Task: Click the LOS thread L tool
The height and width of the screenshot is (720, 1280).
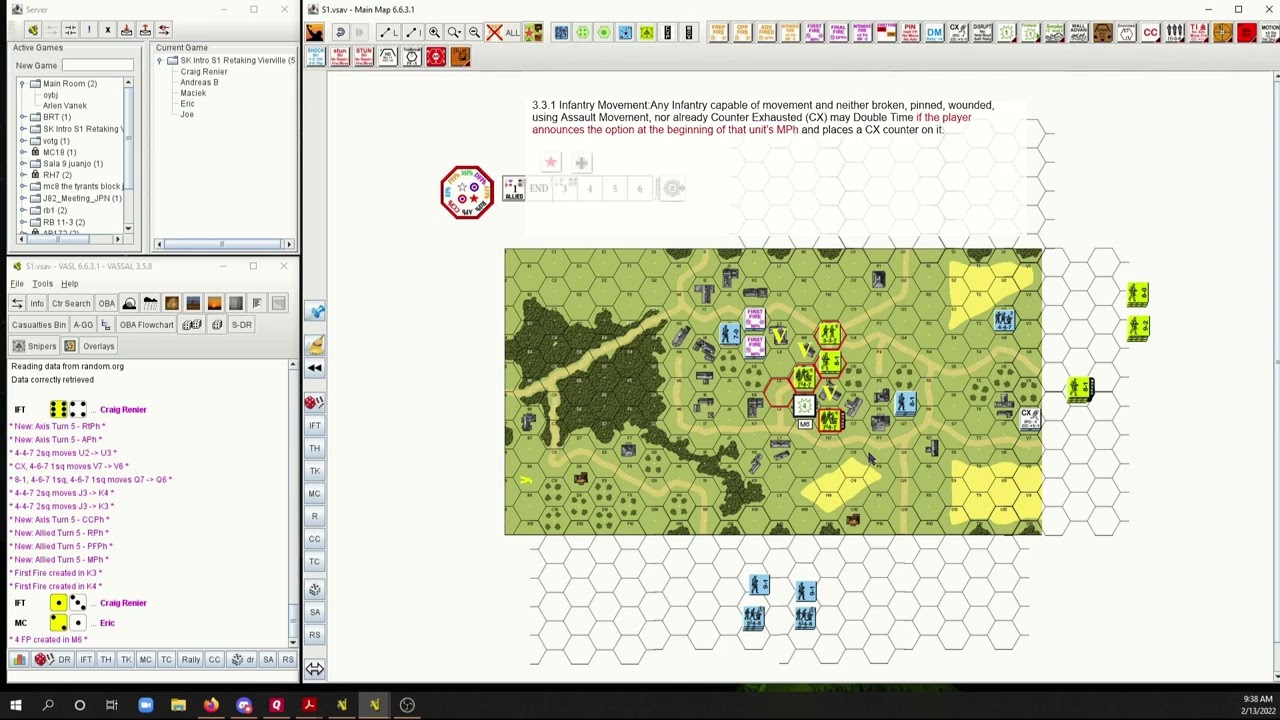Action: tap(389, 33)
